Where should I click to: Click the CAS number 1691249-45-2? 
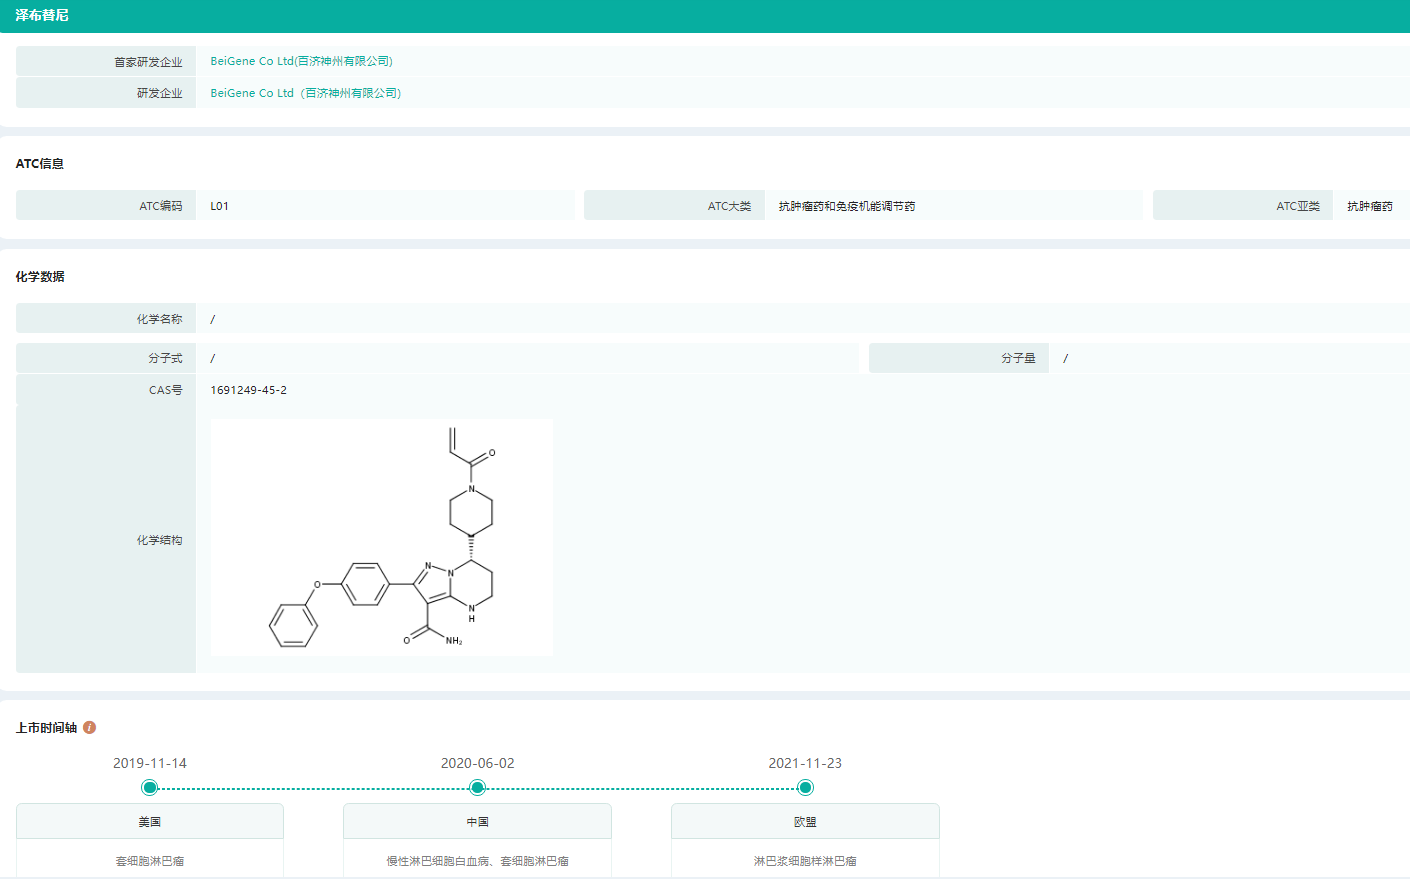pos(248,390)
